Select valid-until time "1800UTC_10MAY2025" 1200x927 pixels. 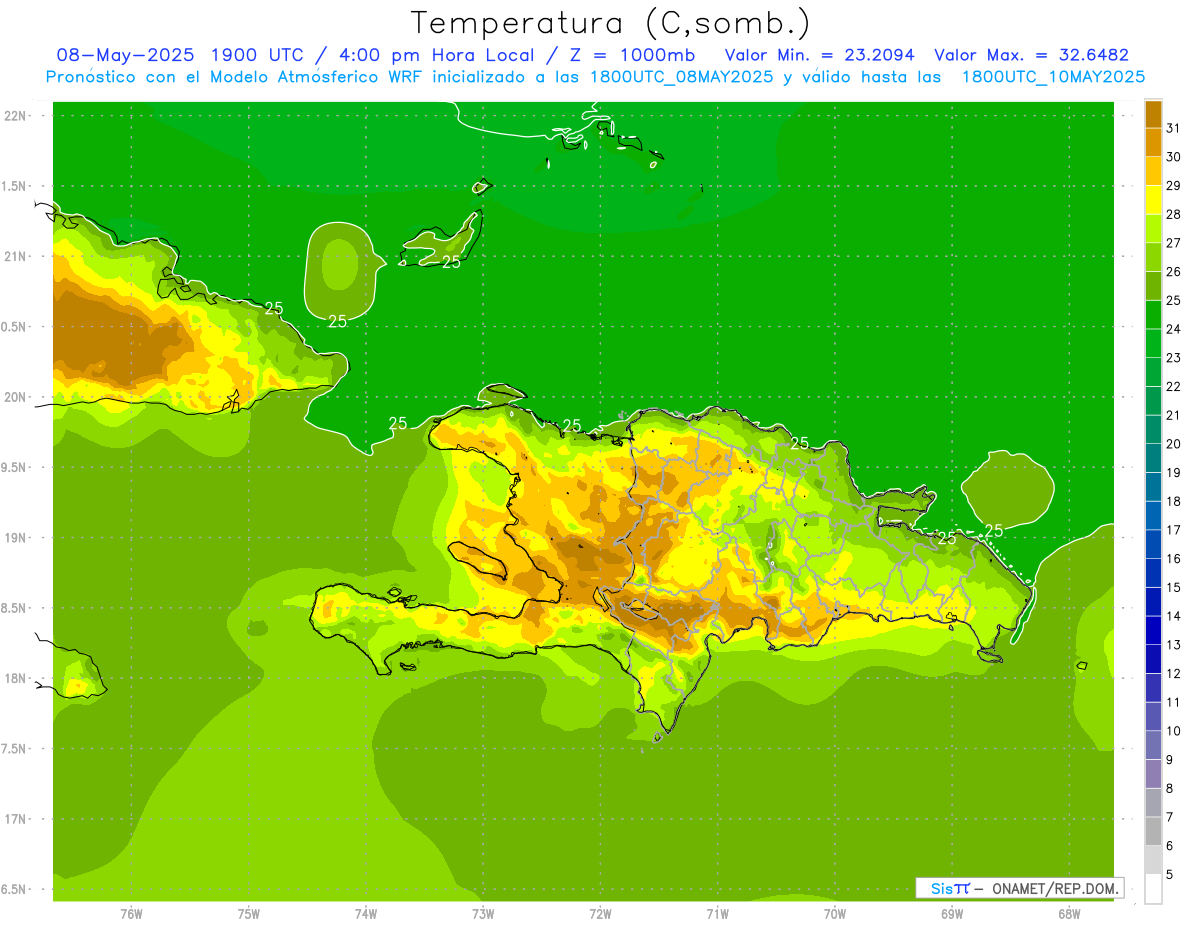(x=1053, y=77)
